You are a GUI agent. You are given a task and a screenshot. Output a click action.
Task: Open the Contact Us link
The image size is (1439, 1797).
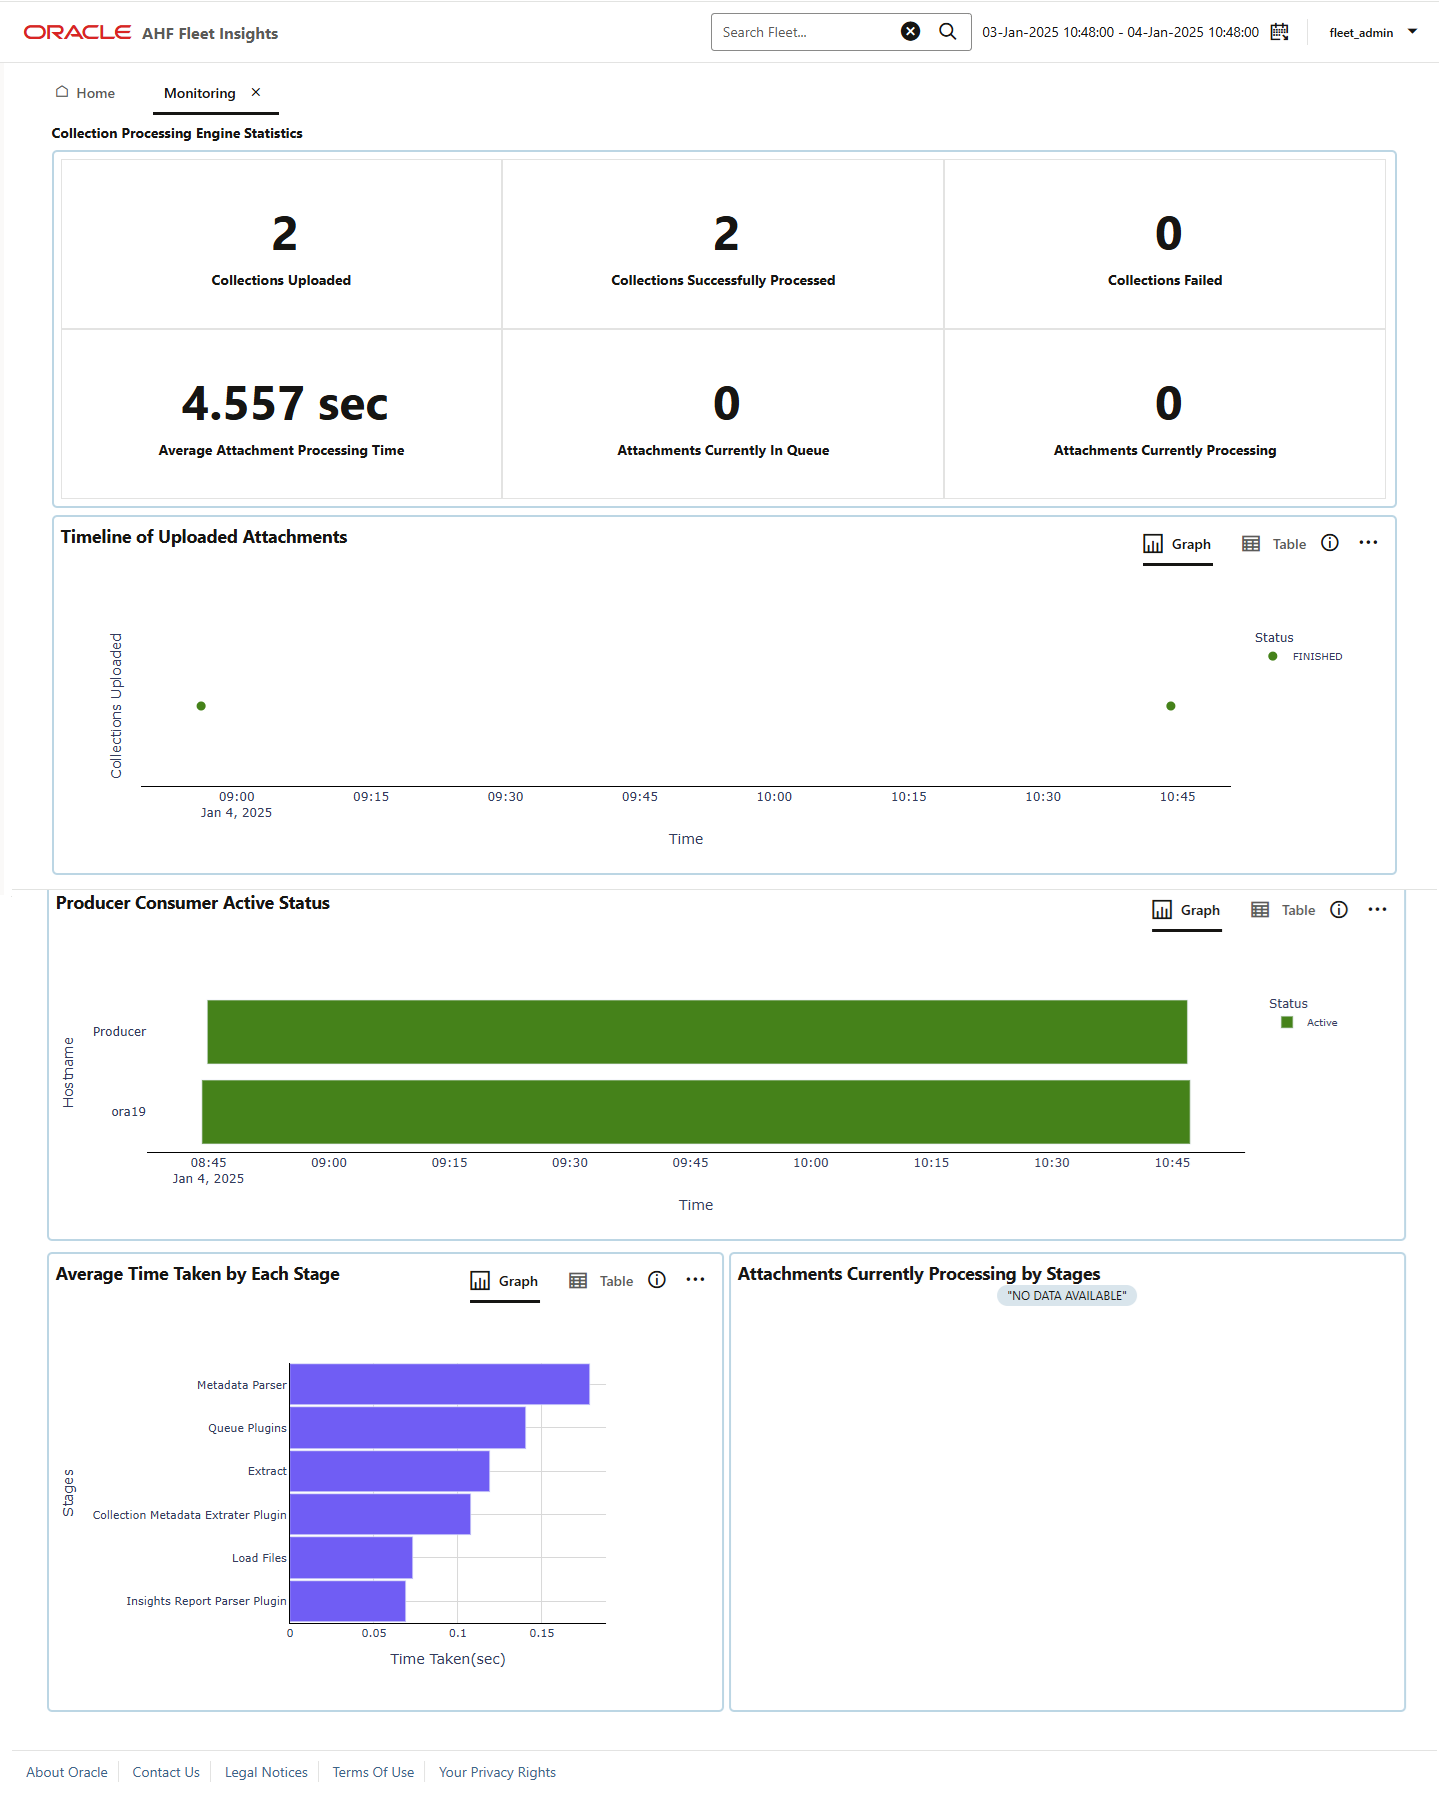pos(166,1772)
